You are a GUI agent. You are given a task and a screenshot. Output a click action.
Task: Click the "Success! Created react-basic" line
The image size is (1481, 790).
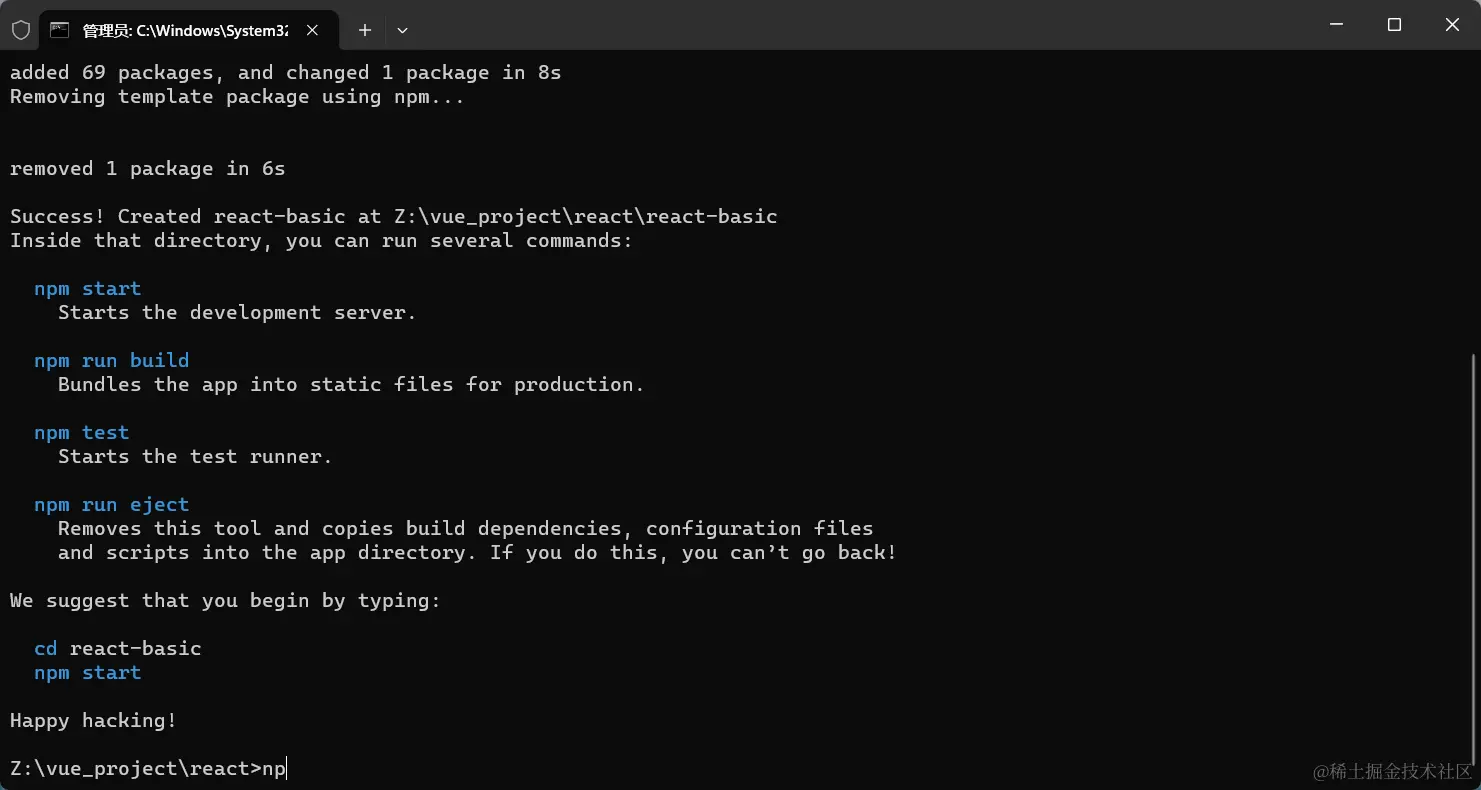pos(394,216)
